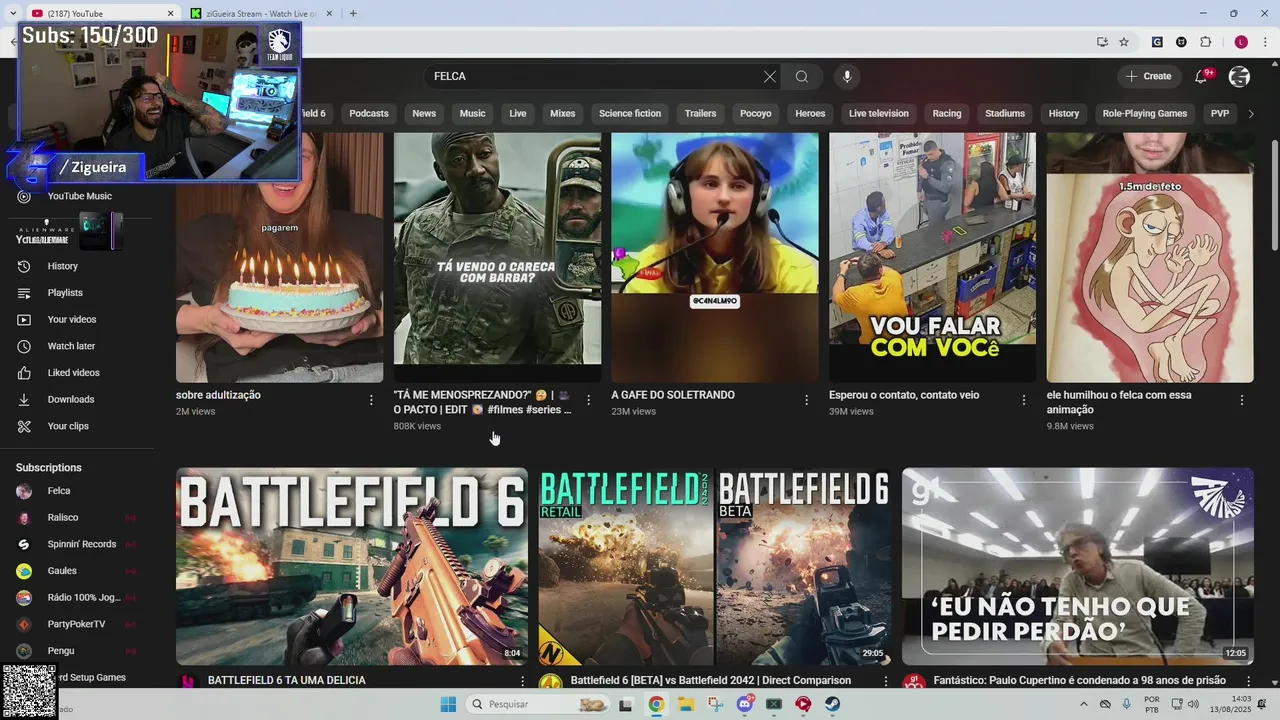Open tab search dropdown arrow

pyautogui.click(x=12, y=13)
